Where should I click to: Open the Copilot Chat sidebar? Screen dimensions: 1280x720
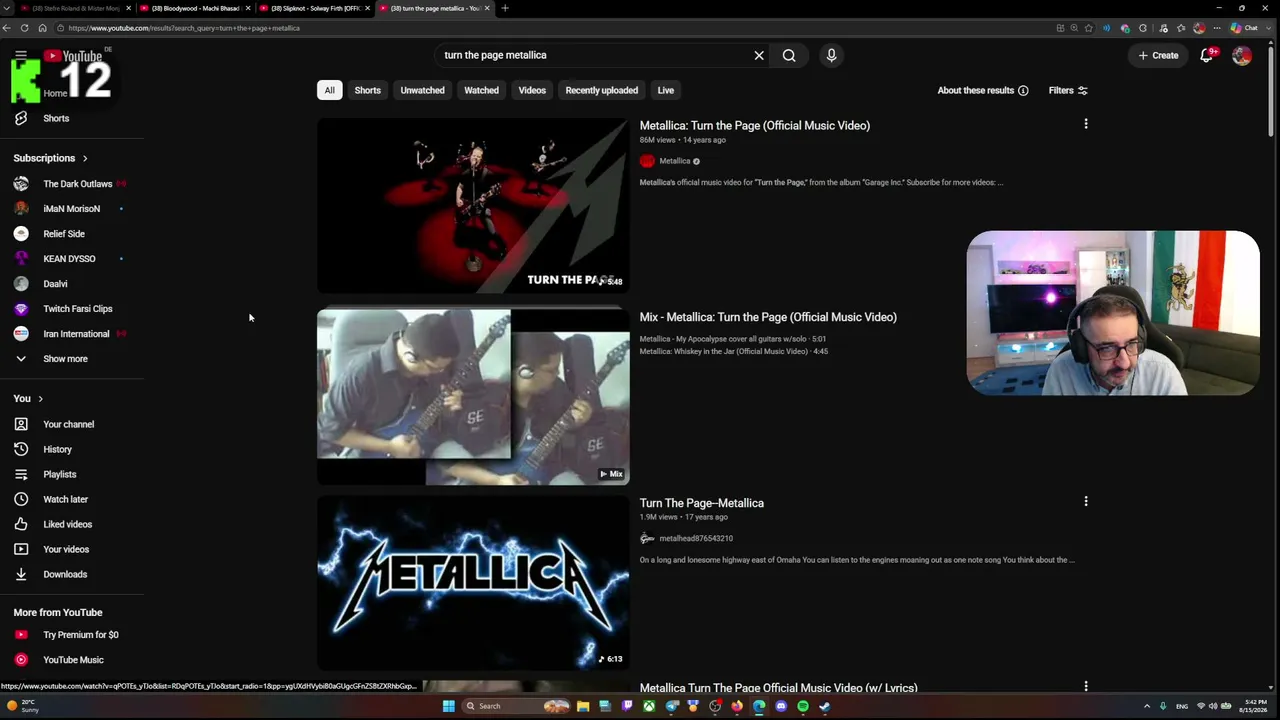(1245, 28)
